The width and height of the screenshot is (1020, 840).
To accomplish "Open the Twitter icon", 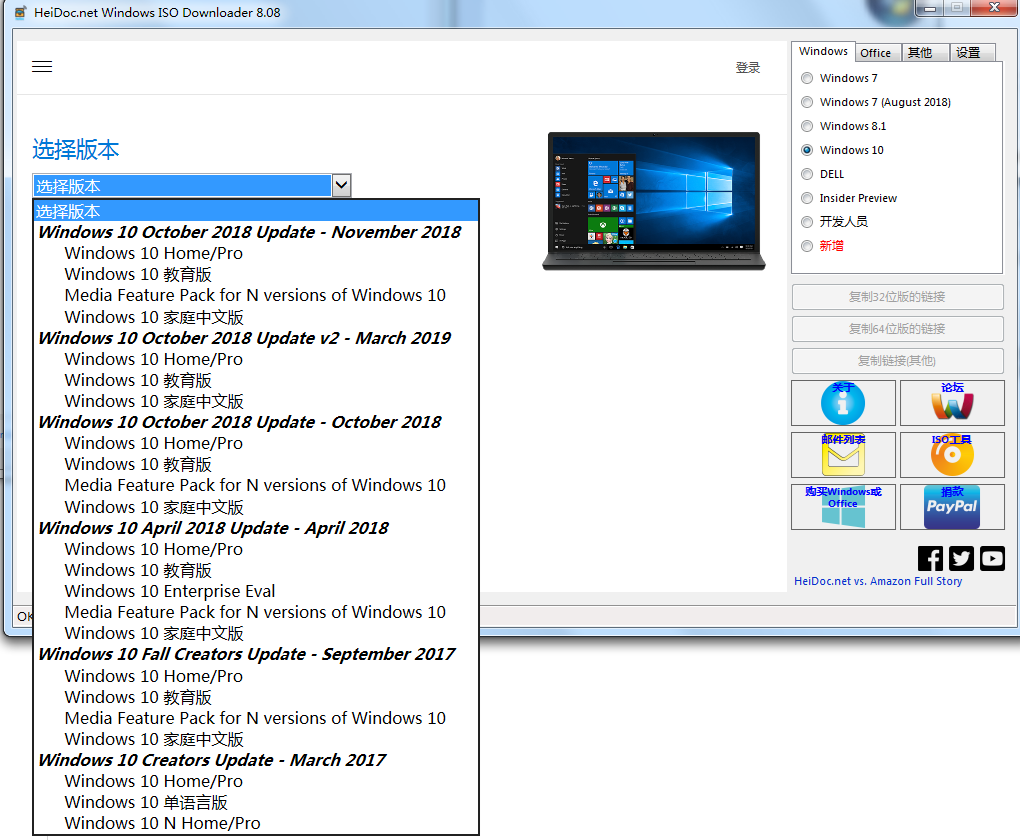I will coord(961,558).
